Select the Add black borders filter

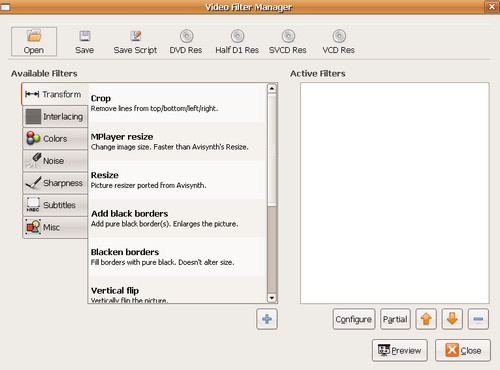pyautogui.click(x=177, y=218)
